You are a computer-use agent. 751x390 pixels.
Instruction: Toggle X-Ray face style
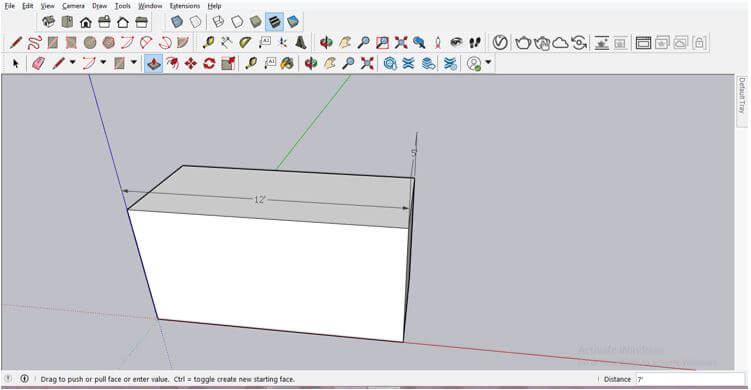[x=177, y=22]
